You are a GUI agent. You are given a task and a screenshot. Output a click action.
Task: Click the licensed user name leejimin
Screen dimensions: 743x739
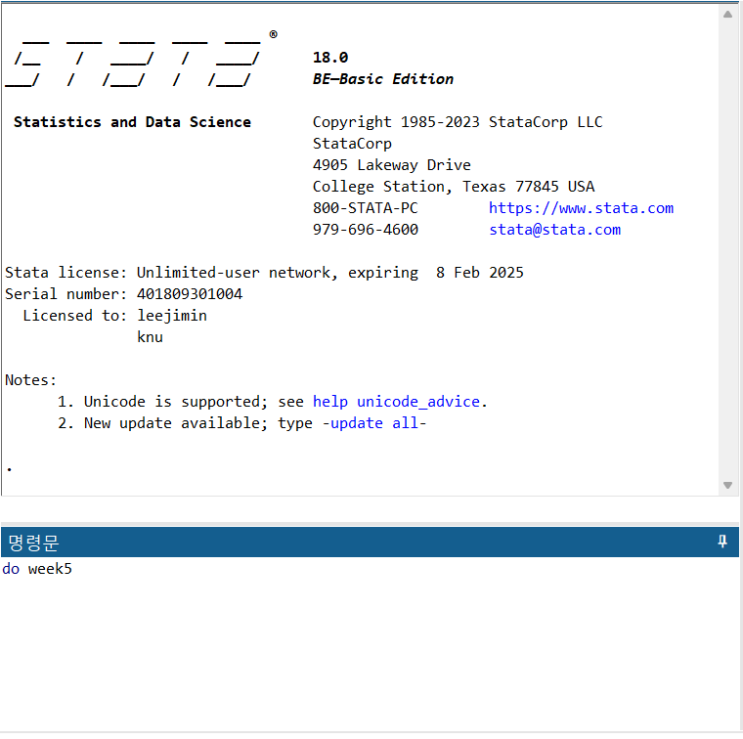pyautogui.click(x=172, y=316)
